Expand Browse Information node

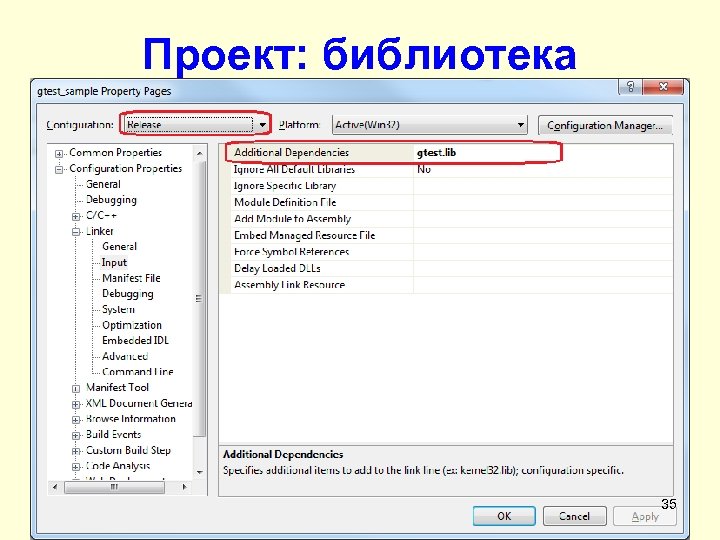pyautogui.click(x=76, y=420)
